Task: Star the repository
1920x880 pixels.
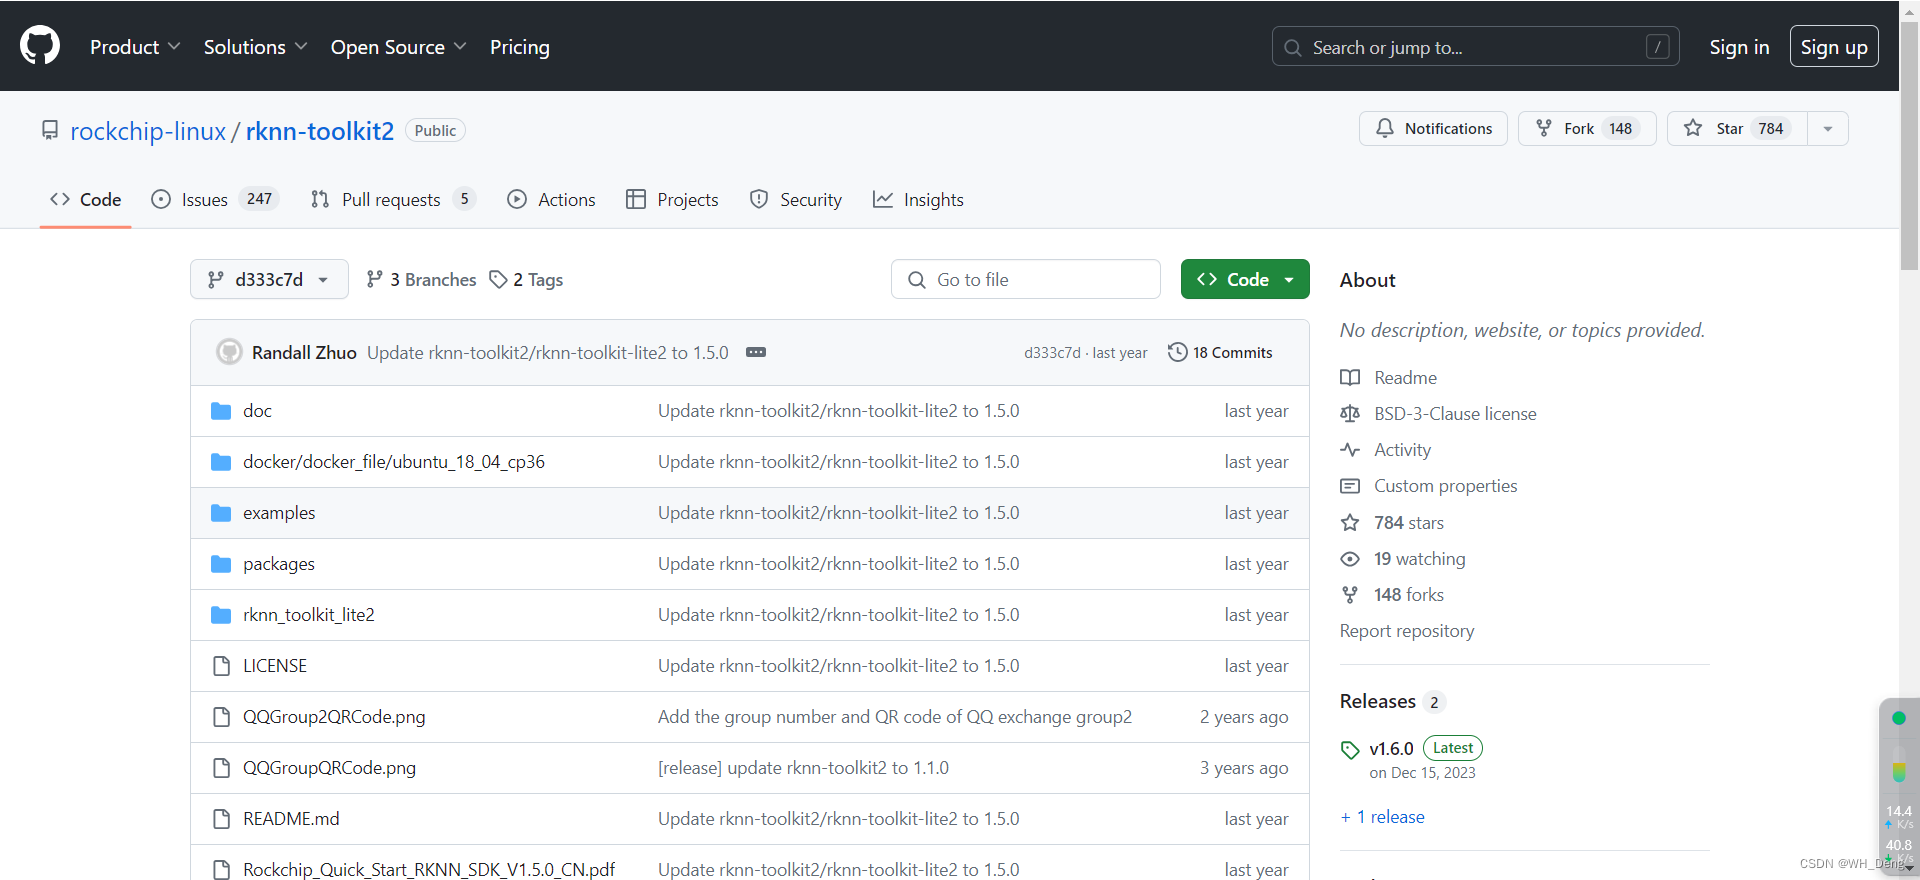Action: coord(1737,128)
